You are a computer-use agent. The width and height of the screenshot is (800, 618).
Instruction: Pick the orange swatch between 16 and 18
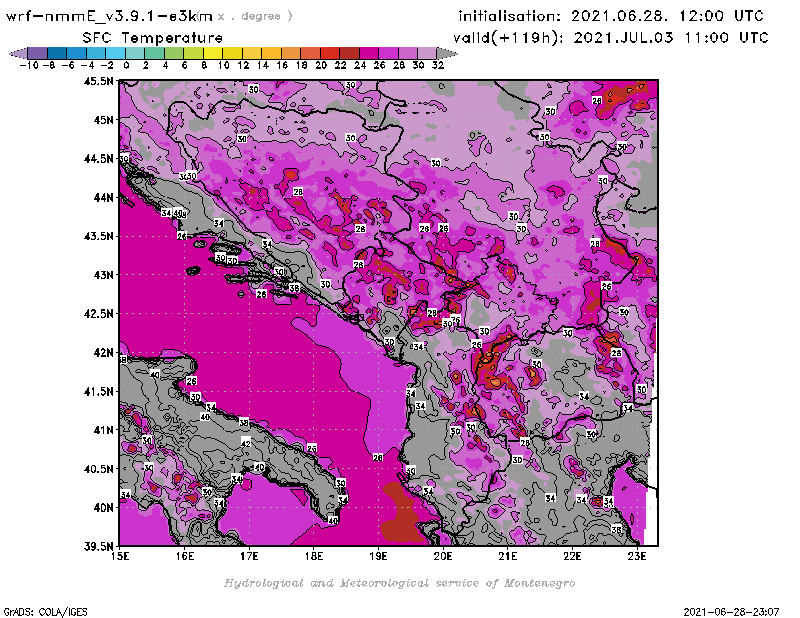pos(291,53)
